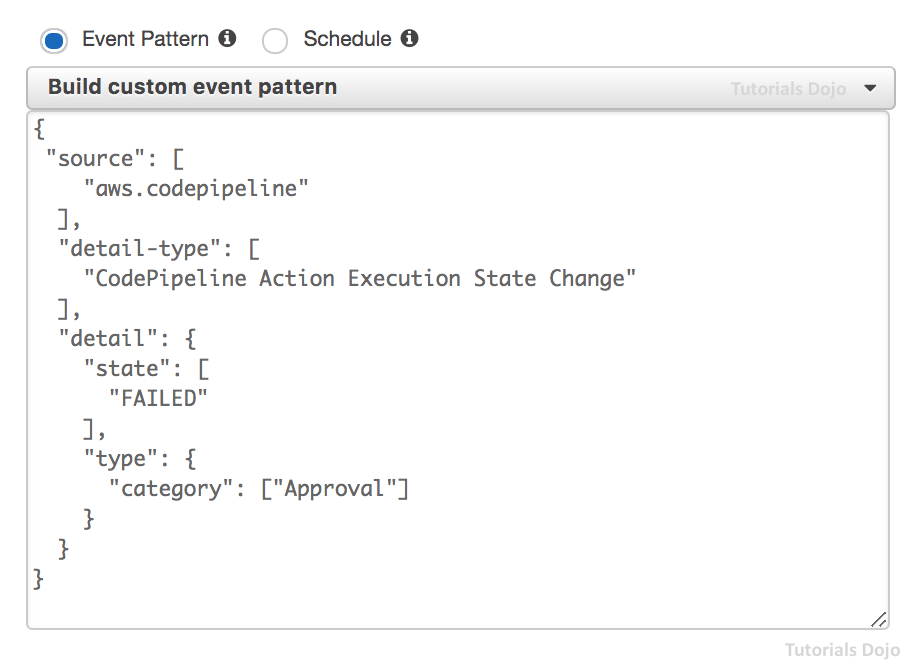Image resolution: width=920 pixels, height=670 pixels.
Task: Place cursor on "aws.codepipeline" value
Action: [196, 188]
